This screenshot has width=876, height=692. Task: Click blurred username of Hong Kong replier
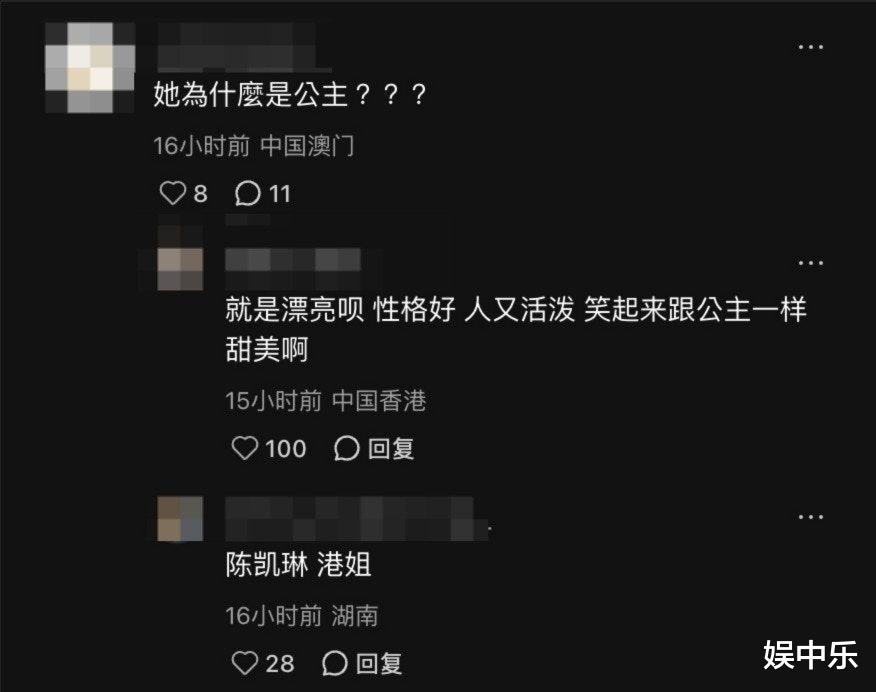tap(293, 261)
